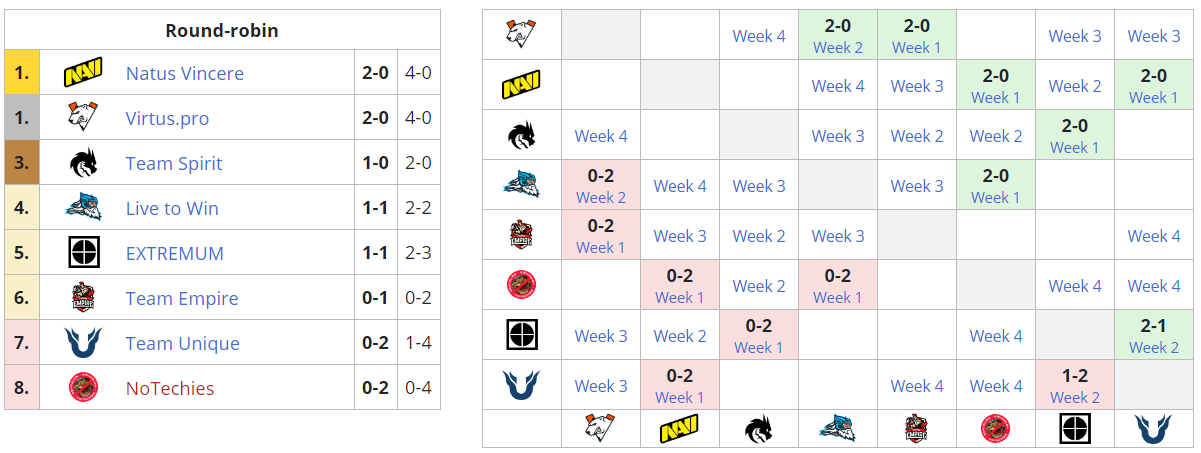Click the Round-robin table header
The height and width of the screenshot is (453, 1201).
(222, 31)
